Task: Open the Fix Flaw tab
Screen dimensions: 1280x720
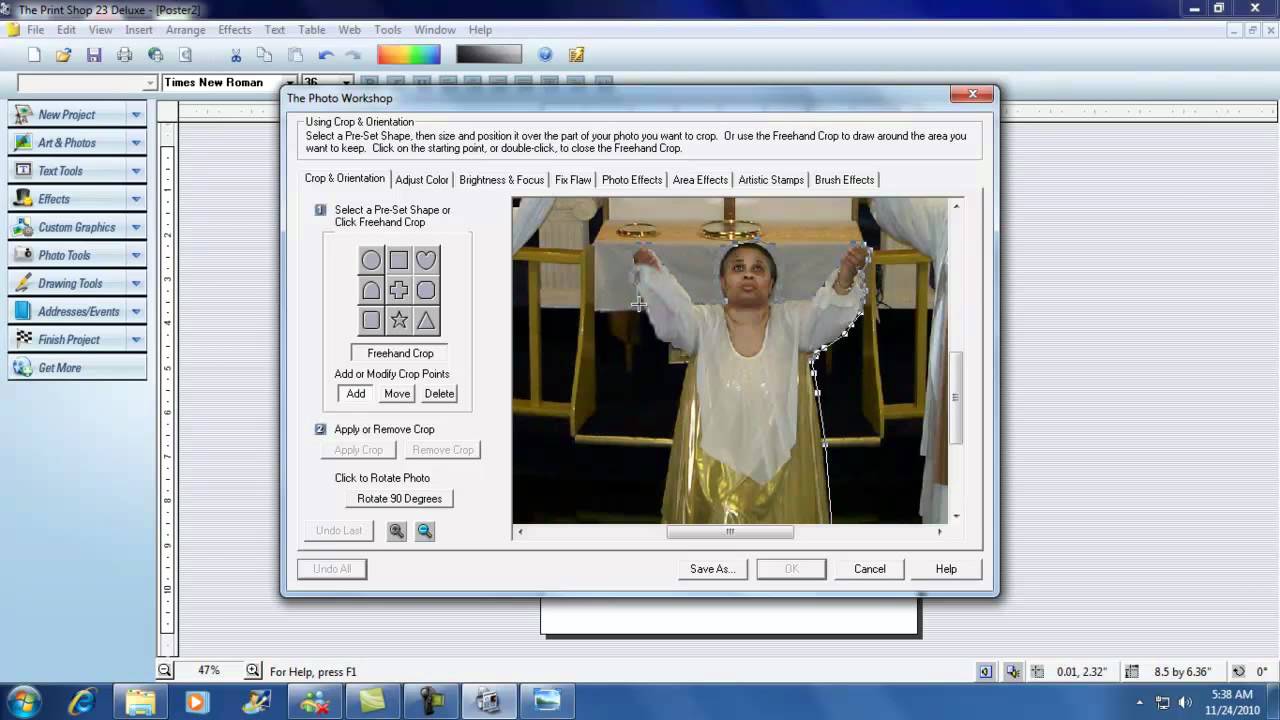Action: [x=573, y=180]
